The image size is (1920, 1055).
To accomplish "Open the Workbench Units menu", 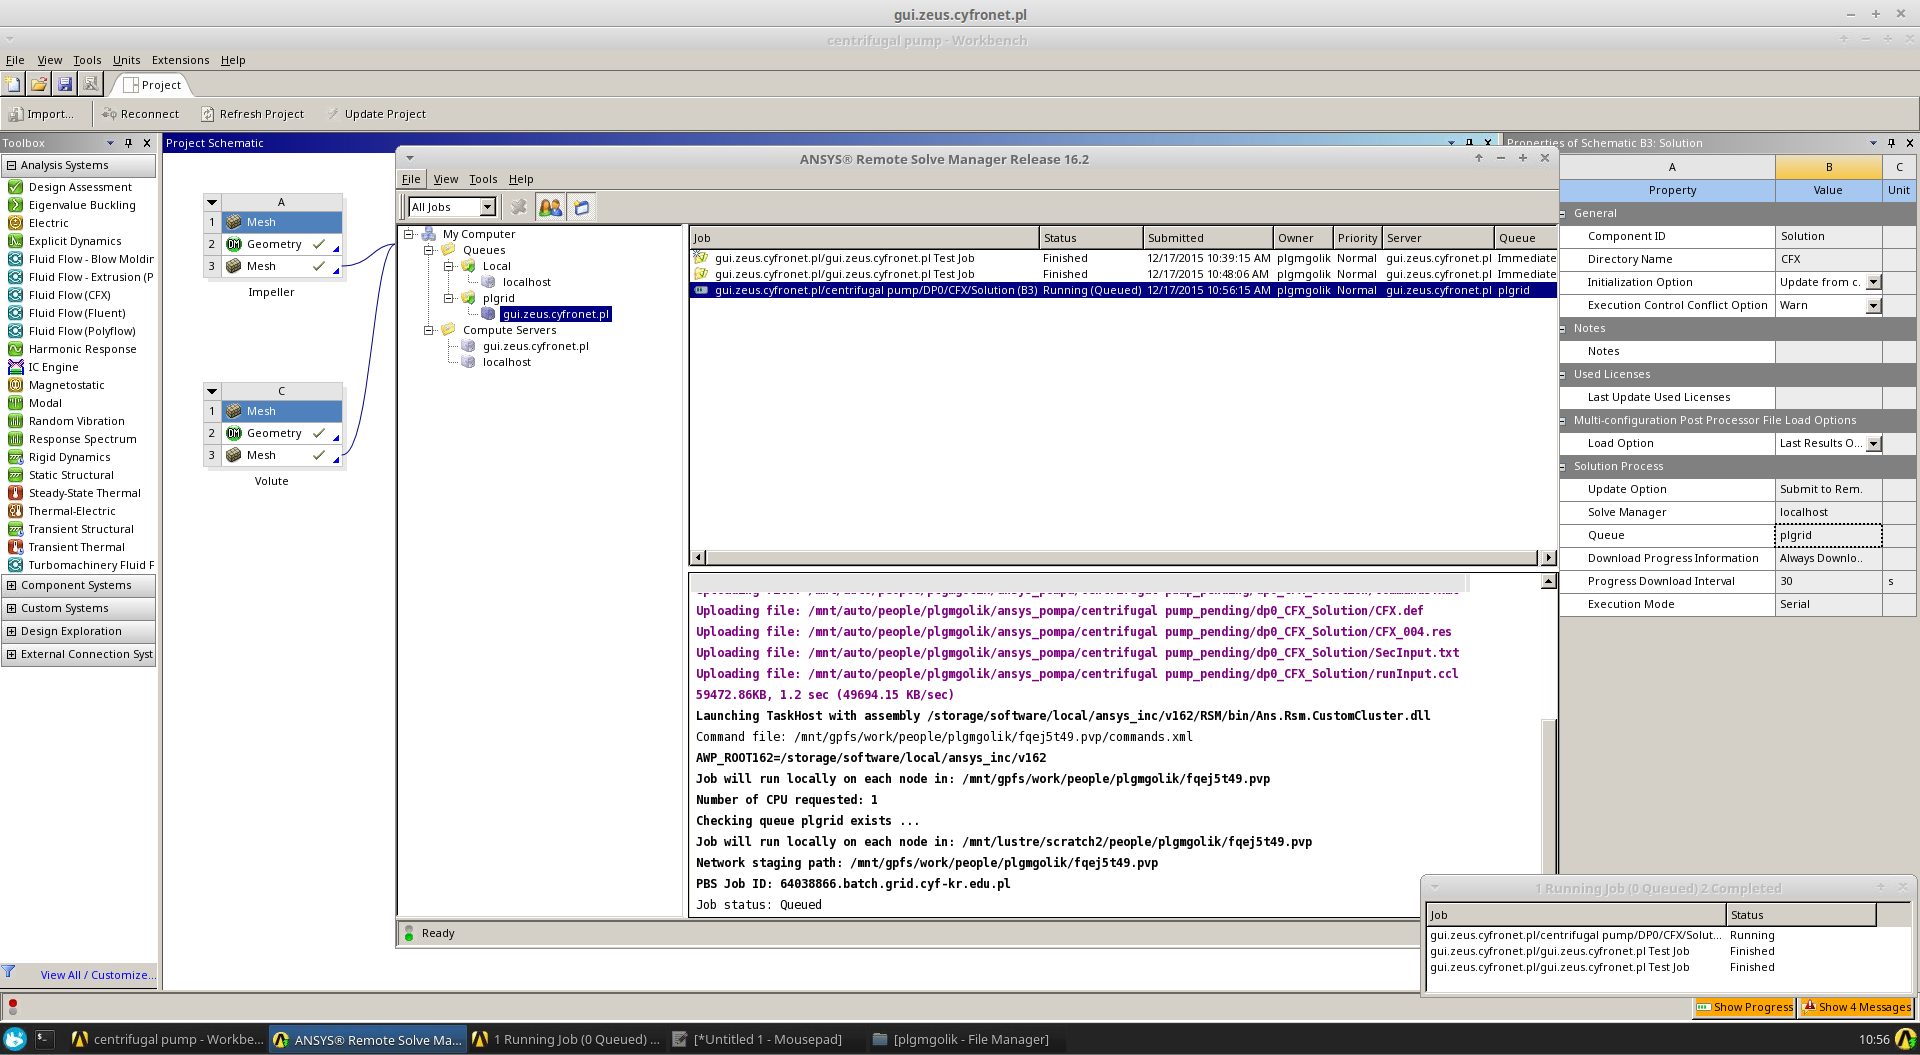I will tap(126, 60).
